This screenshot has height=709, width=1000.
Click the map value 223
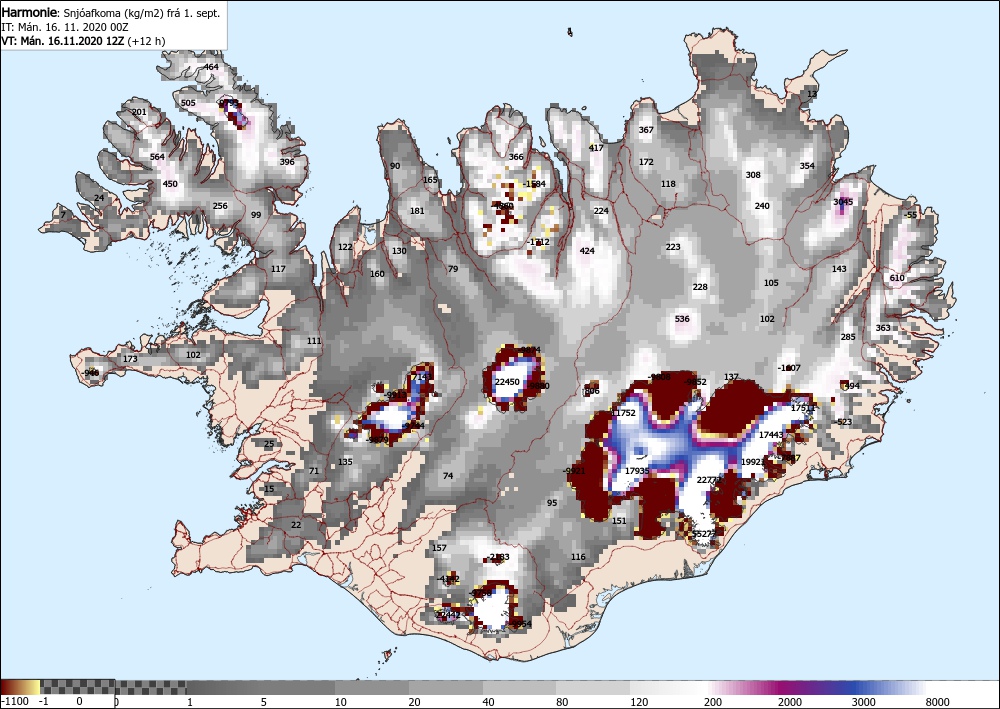tap(673, 247)
